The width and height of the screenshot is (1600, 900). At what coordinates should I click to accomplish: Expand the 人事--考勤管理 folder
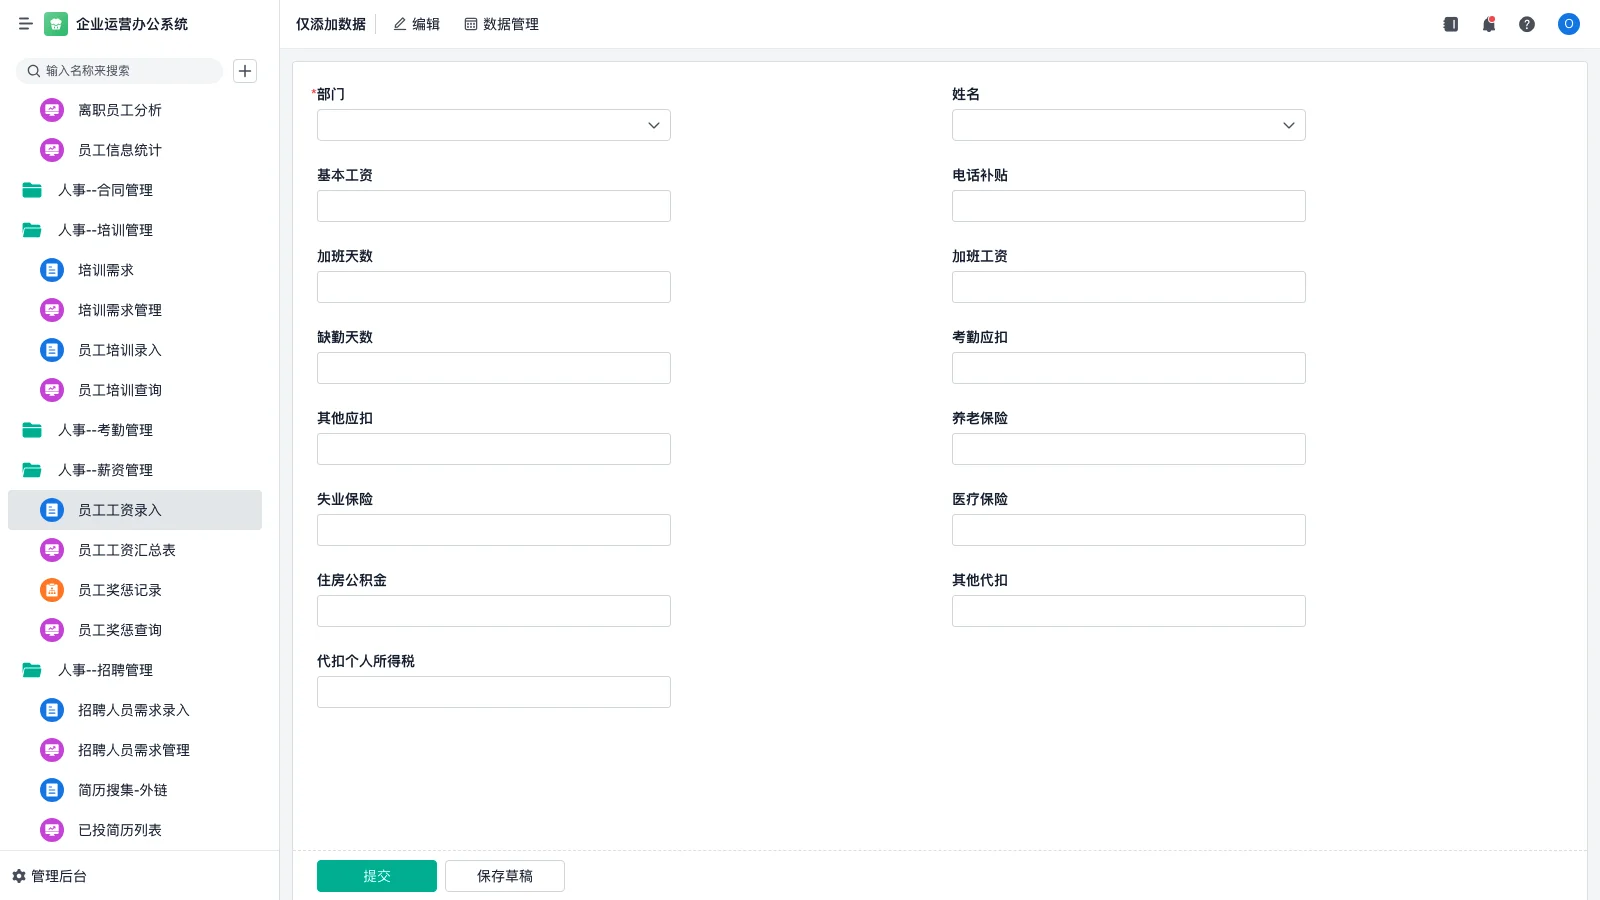pyautogui.click(x=105, y=430)
